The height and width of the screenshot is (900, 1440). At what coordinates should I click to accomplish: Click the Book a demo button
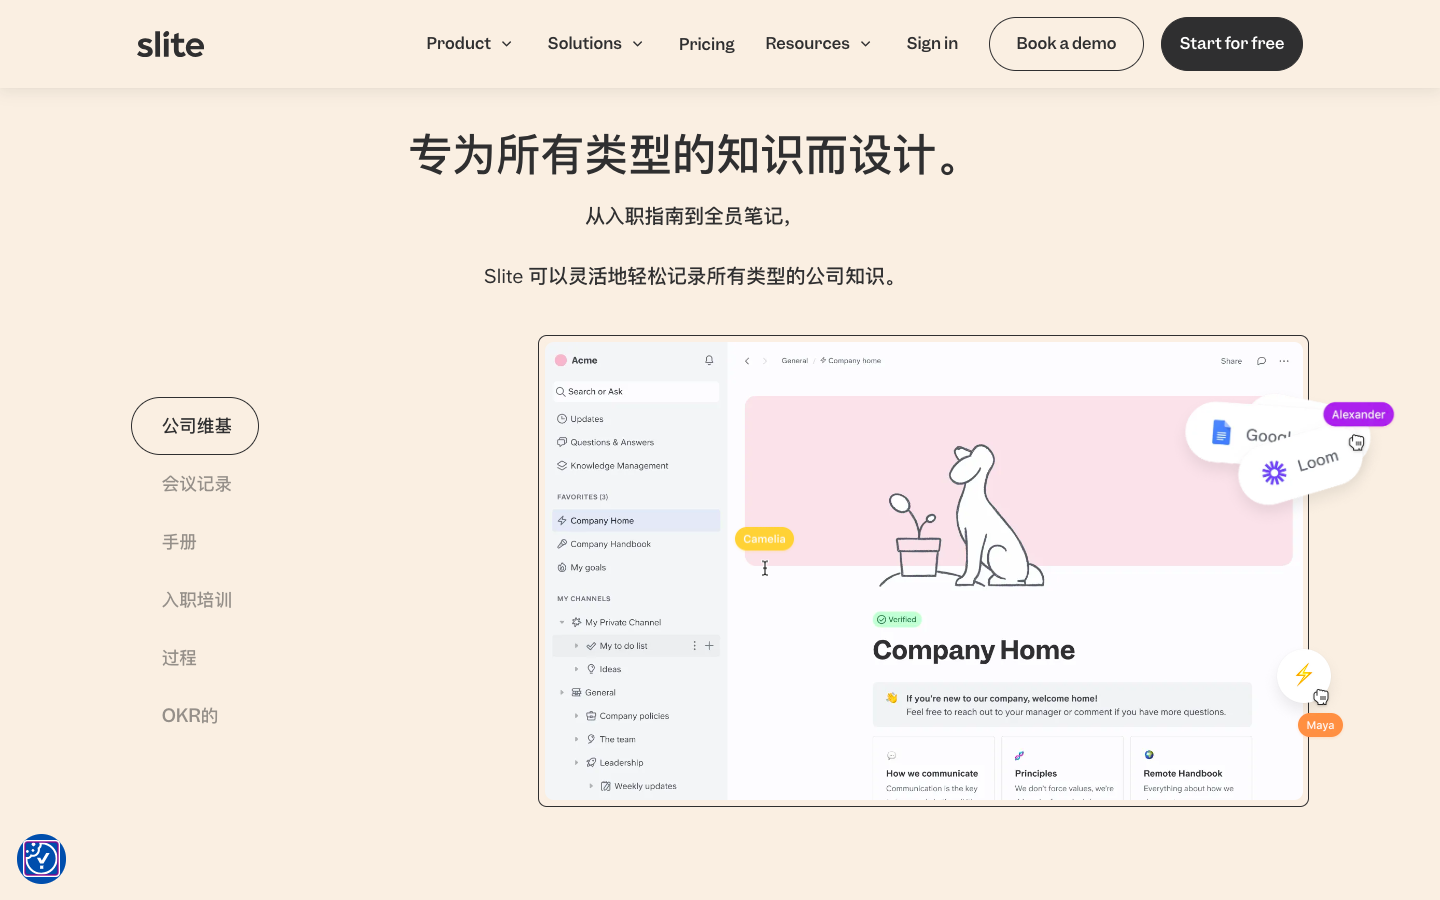coord(1066,44)
